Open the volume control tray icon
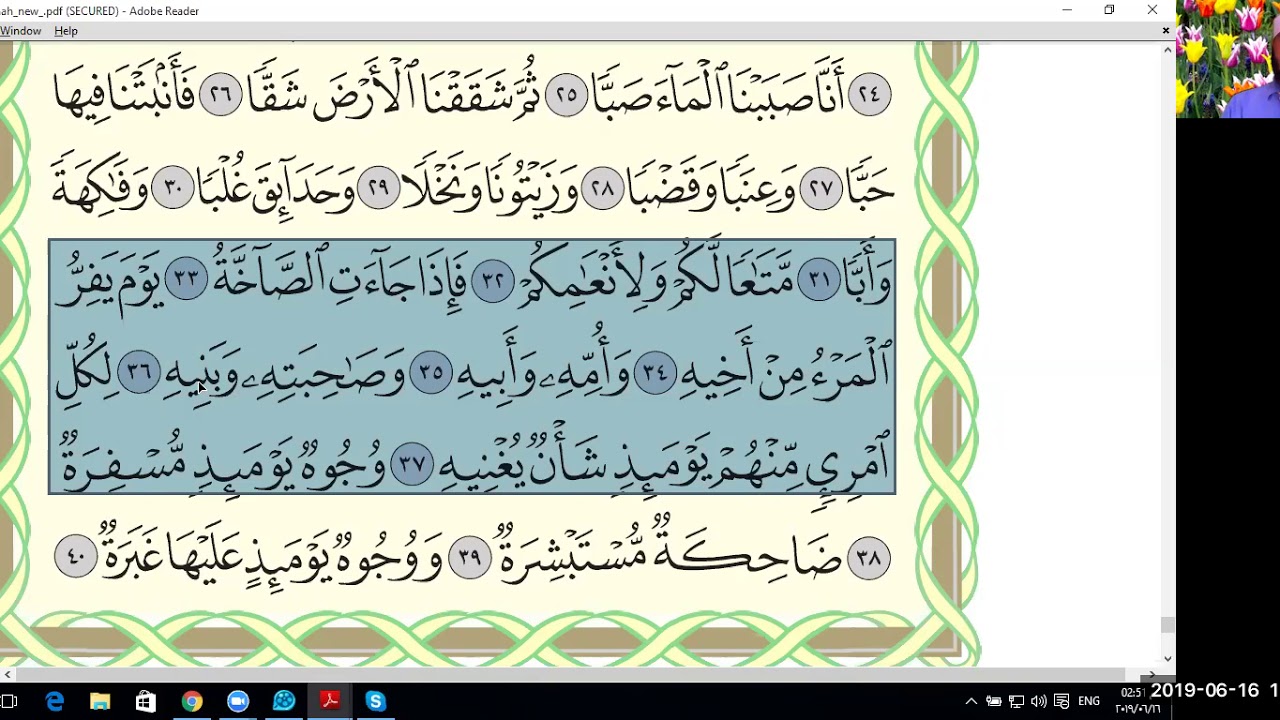1280x720 pixels. (x=1039, y=702)
